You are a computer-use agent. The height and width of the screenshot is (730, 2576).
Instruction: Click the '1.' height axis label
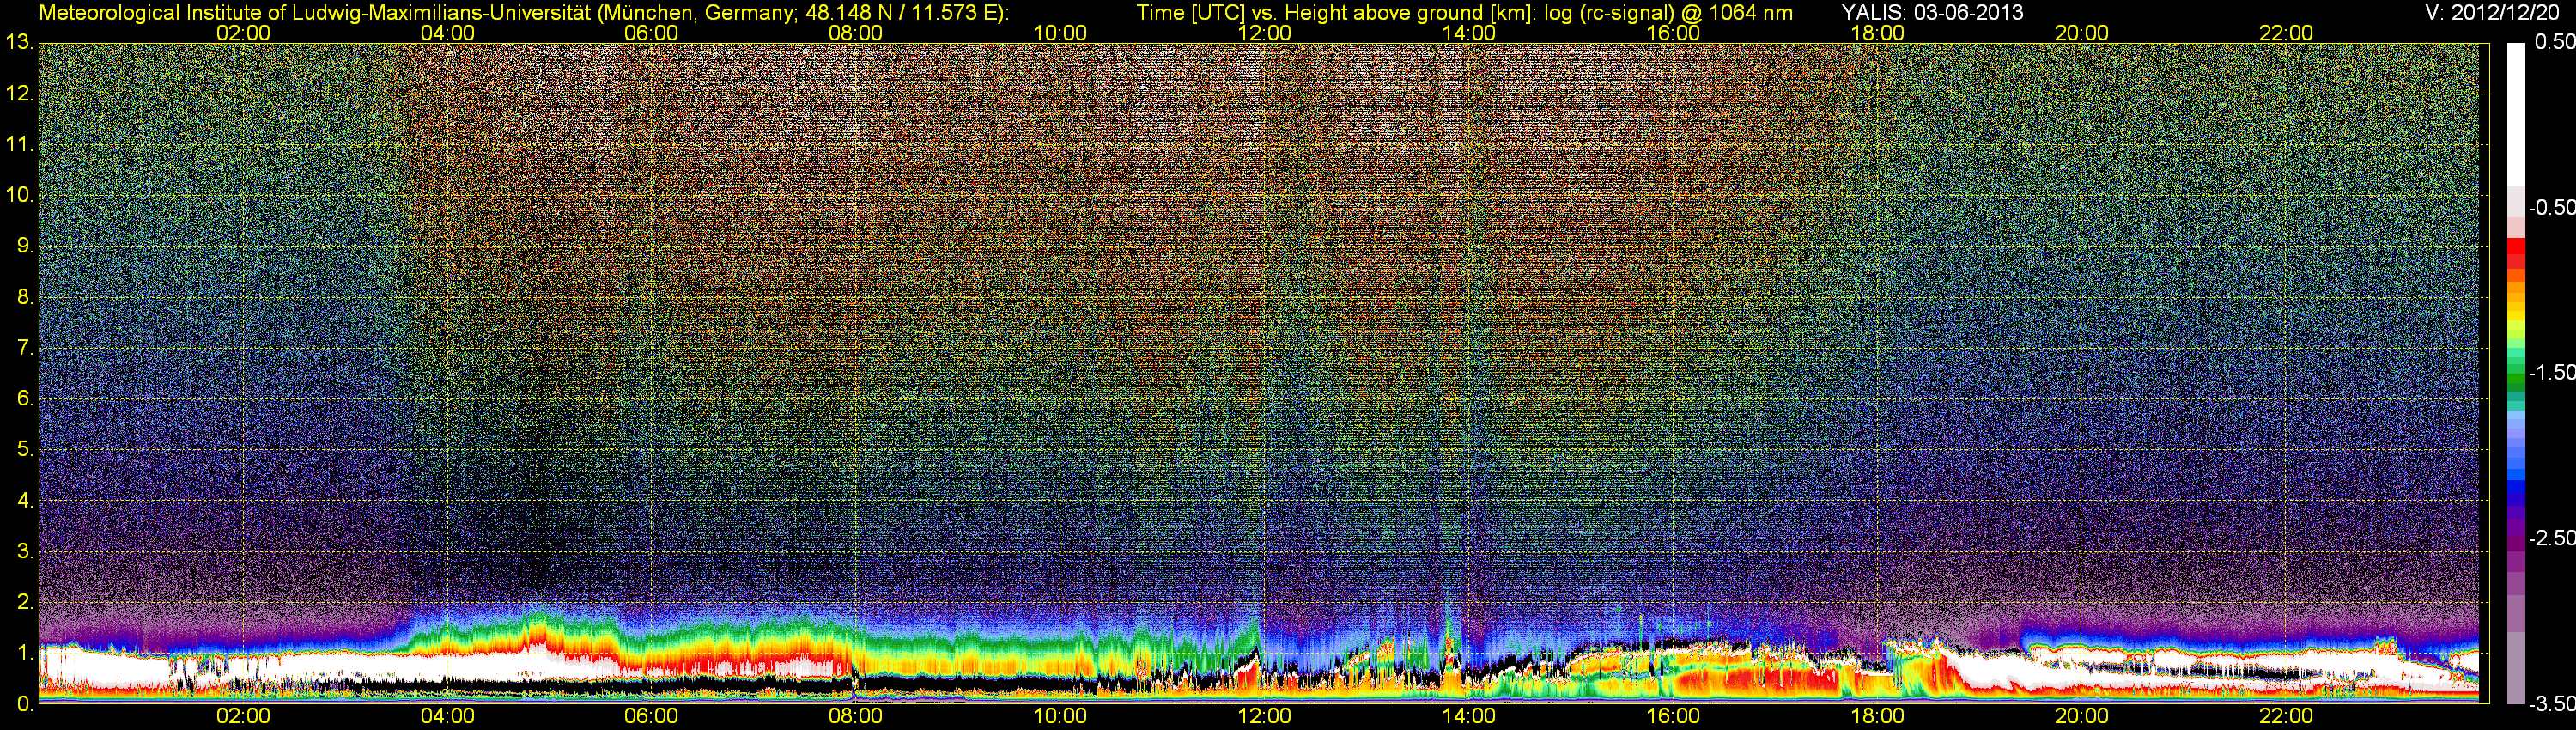click(x=25, y=653)
